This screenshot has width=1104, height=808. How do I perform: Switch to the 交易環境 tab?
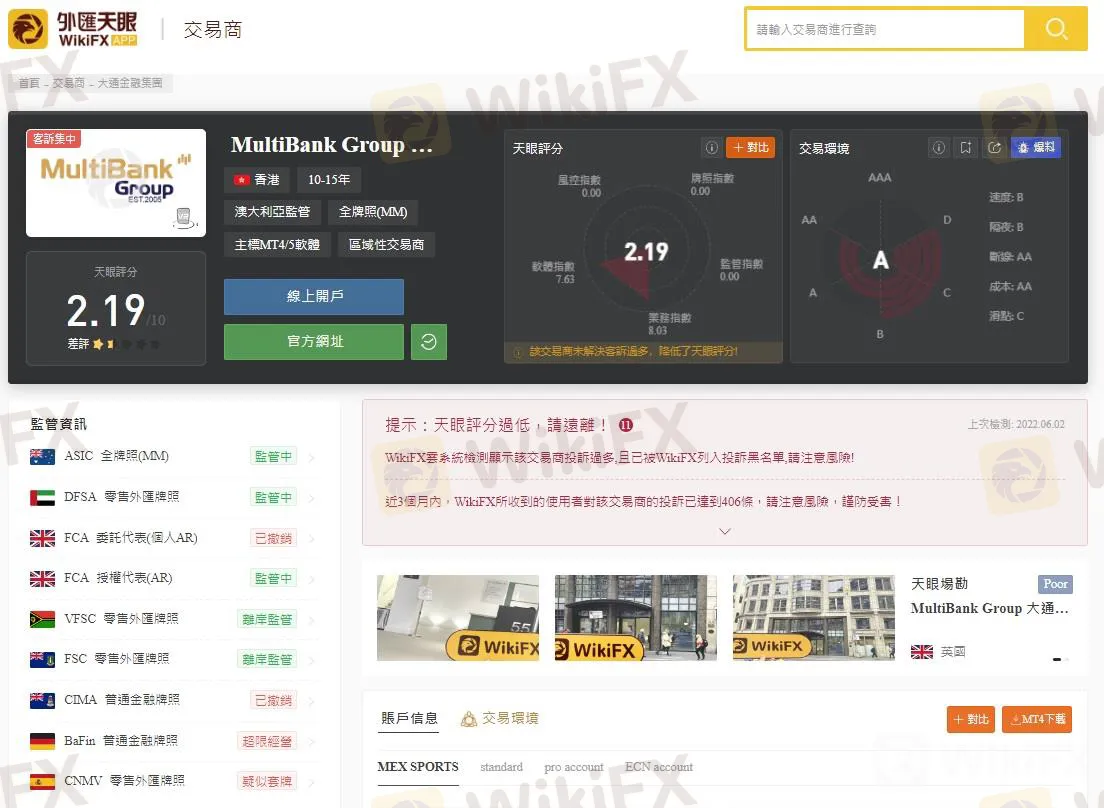point(500,719)
